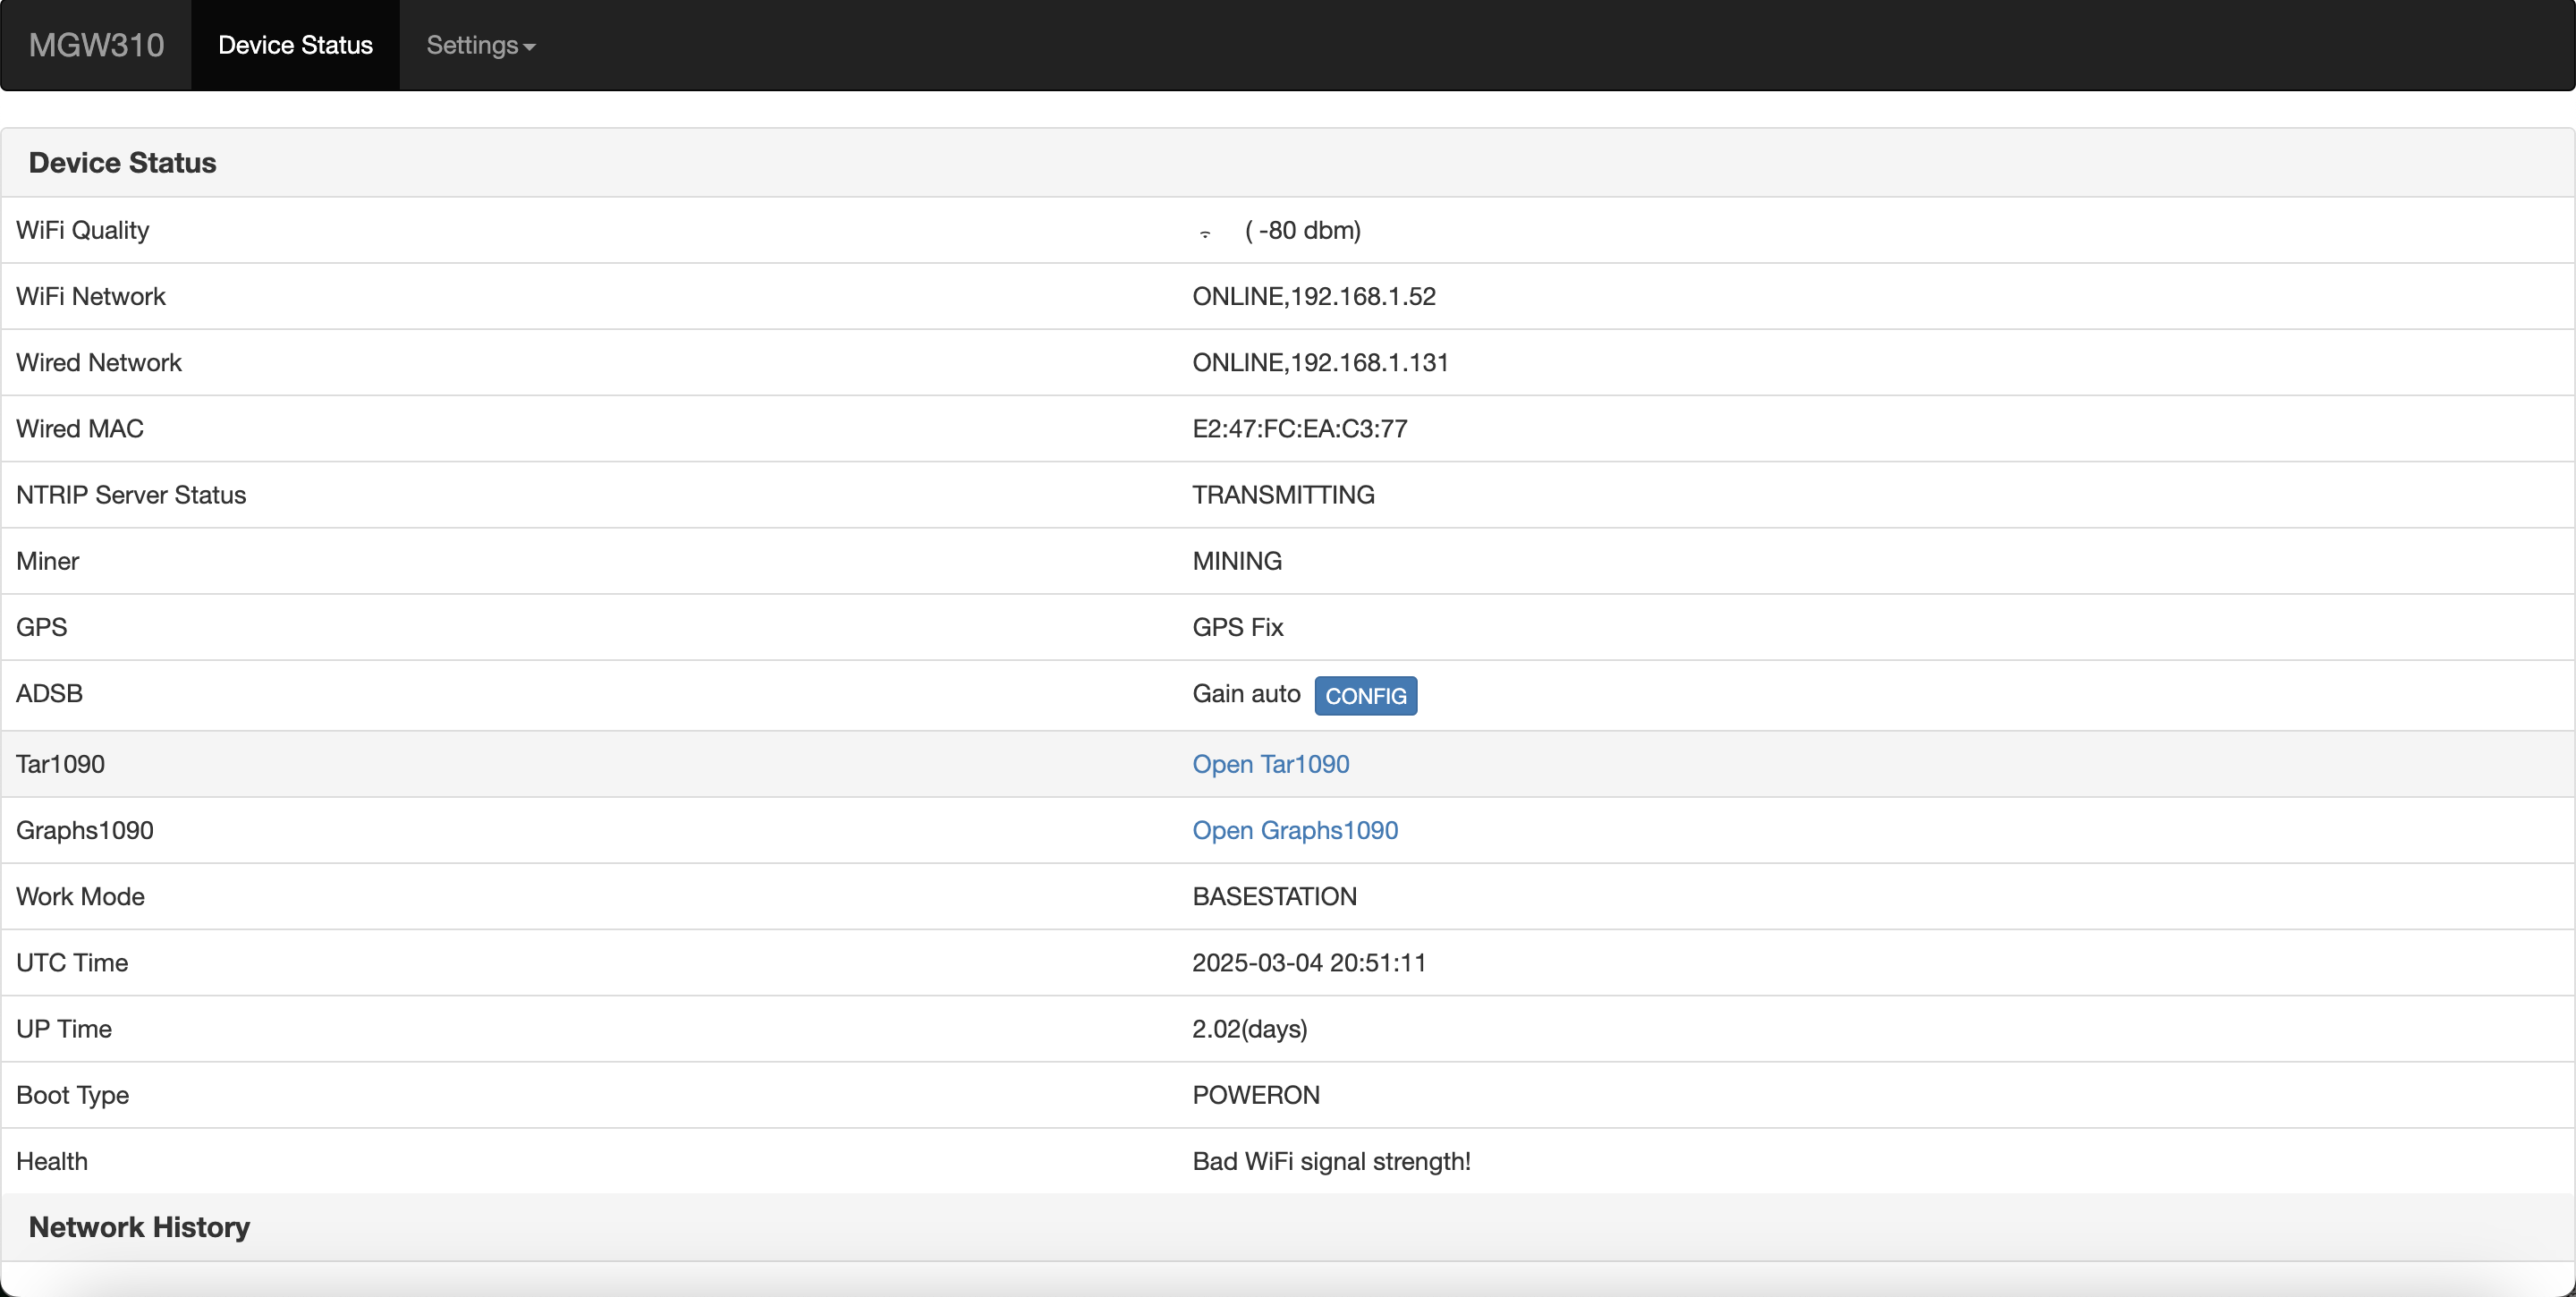Click the Health warning message
The height and width of the screenshot is (1297, 2576).
point(1330,1161)
